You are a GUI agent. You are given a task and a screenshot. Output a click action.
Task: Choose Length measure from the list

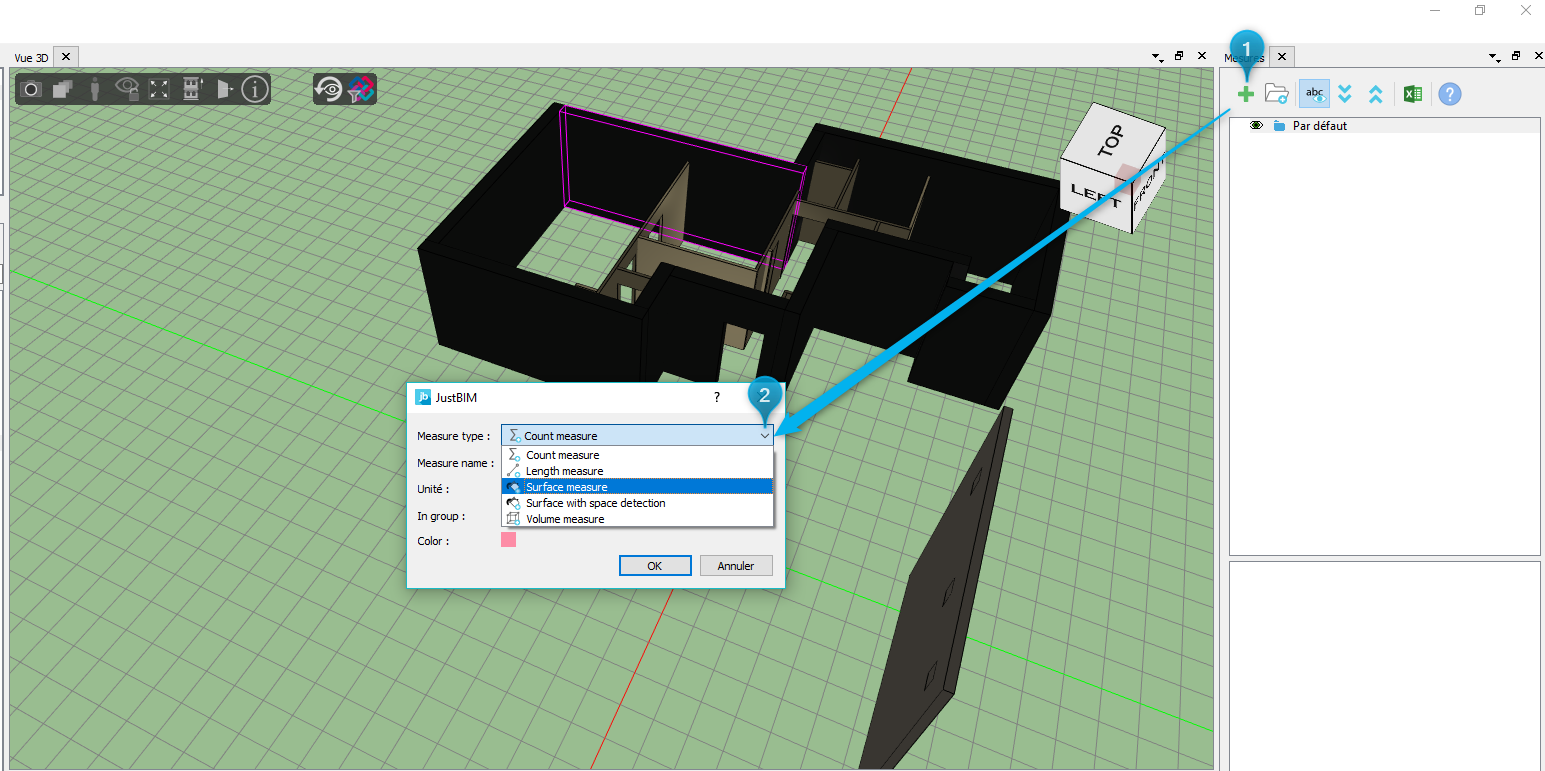tap(637, 471)
